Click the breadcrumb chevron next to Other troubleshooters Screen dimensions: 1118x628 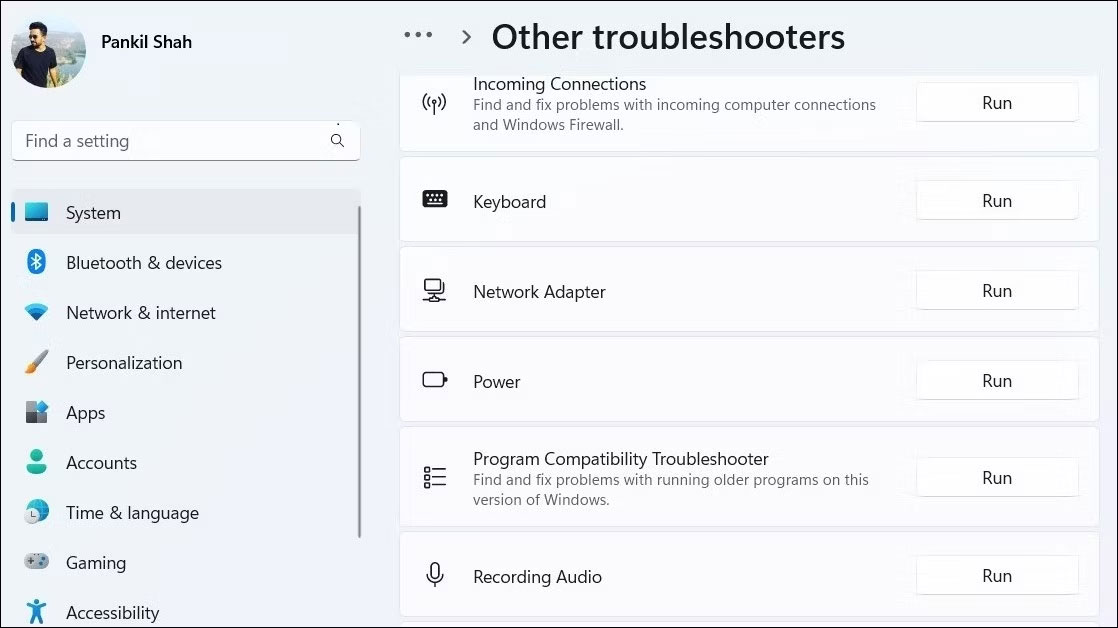[x=466, y=36]
